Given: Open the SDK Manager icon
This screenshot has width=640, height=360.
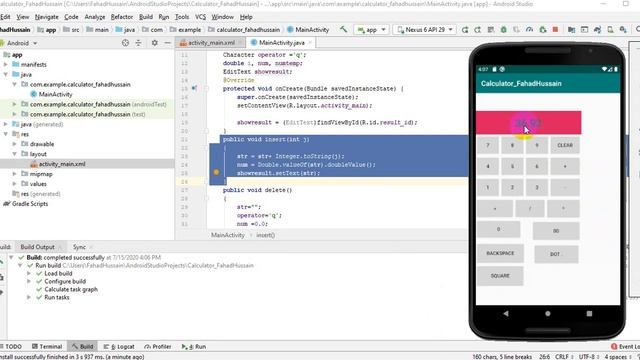Looking at the screenshot, I should click(x=623, y=30).
